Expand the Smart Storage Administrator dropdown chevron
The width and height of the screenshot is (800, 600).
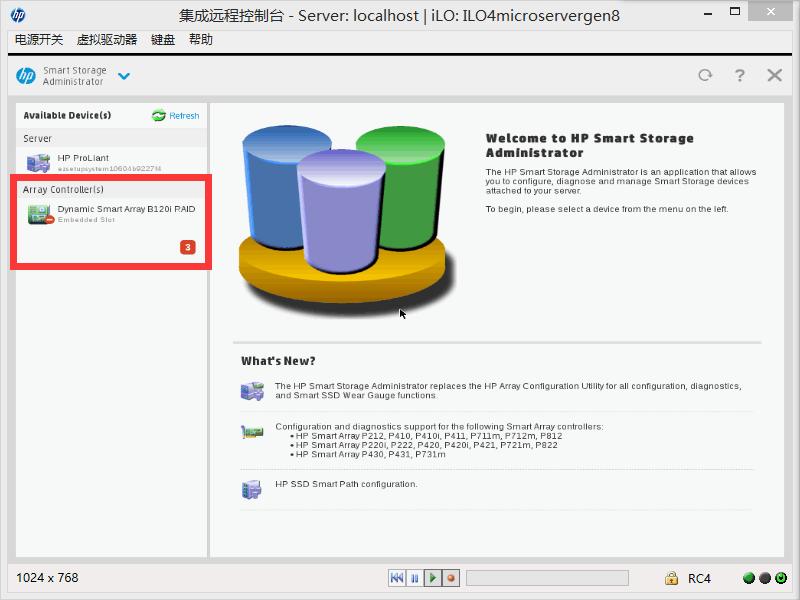point(123,76)
